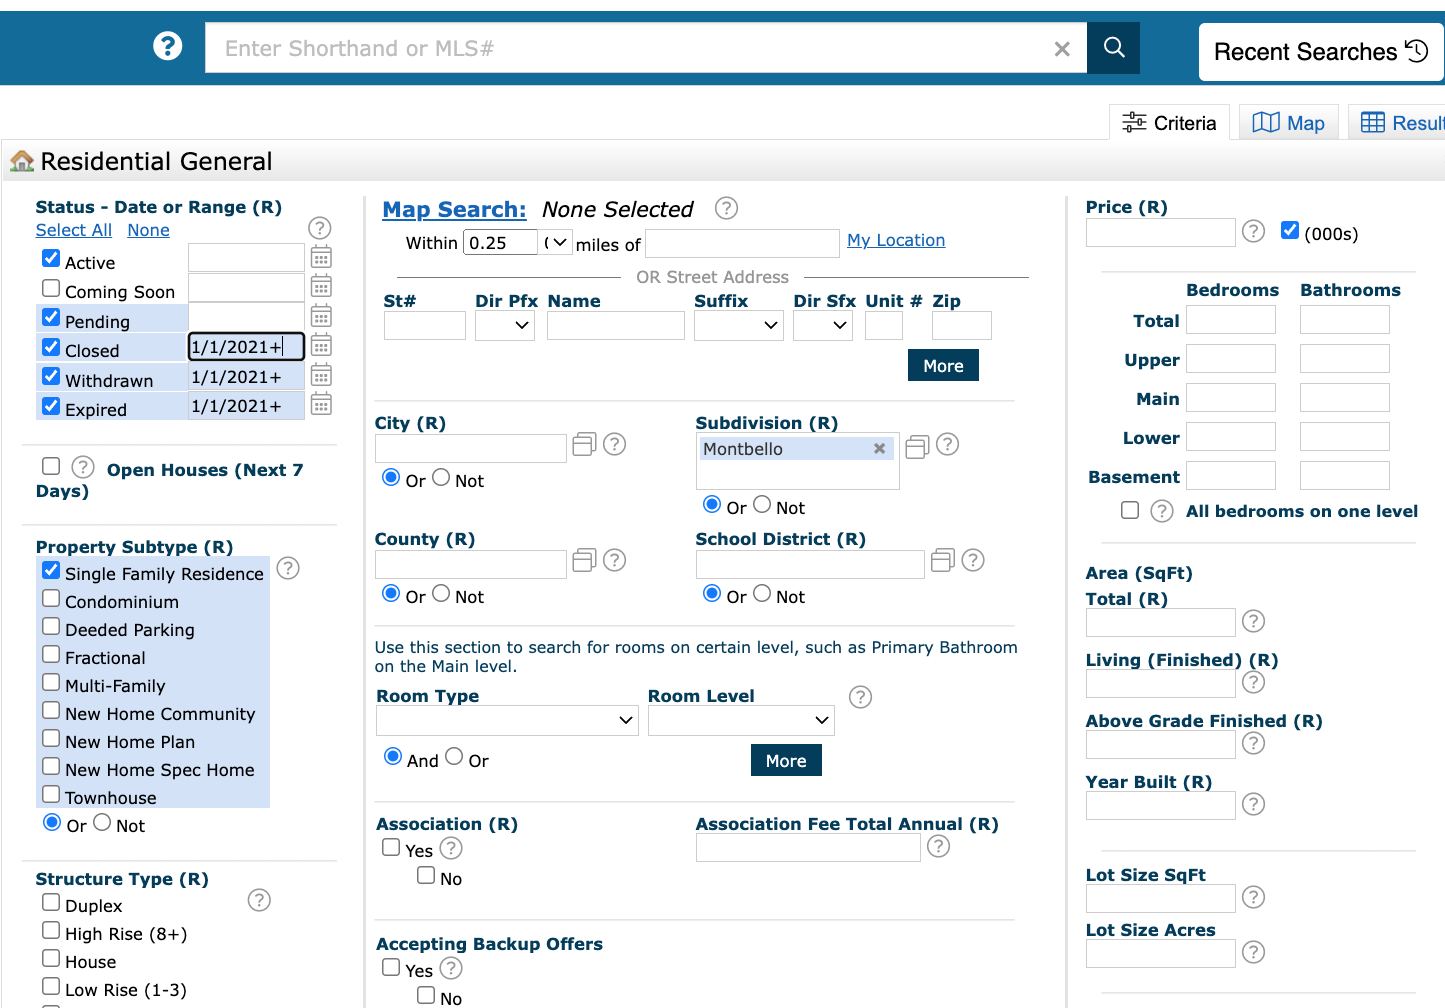Remove Montbello from Subdivision field

pyautogui.click(x=879, y=449)
